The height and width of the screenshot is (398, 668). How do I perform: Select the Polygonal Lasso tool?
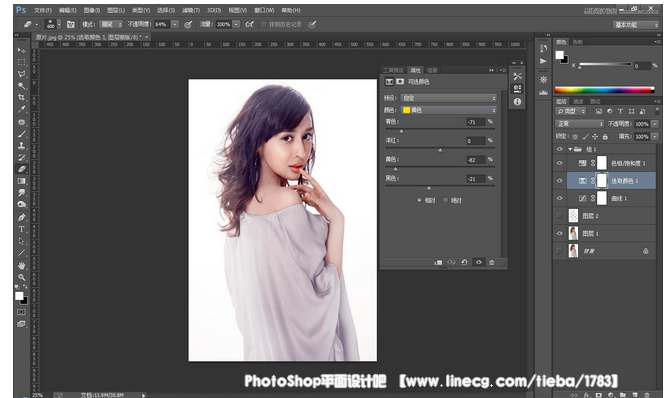coord(21,74)
